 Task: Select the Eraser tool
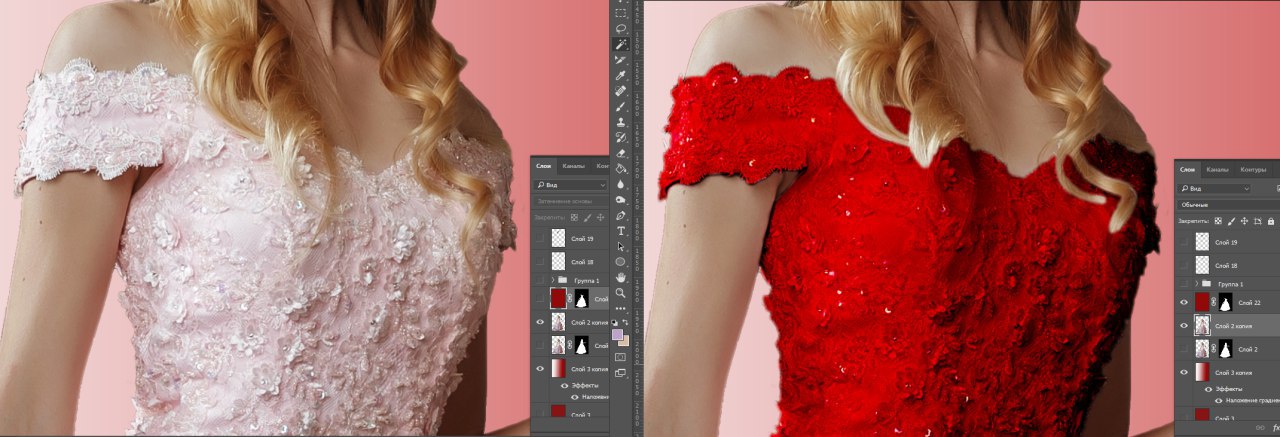point(620,153)
